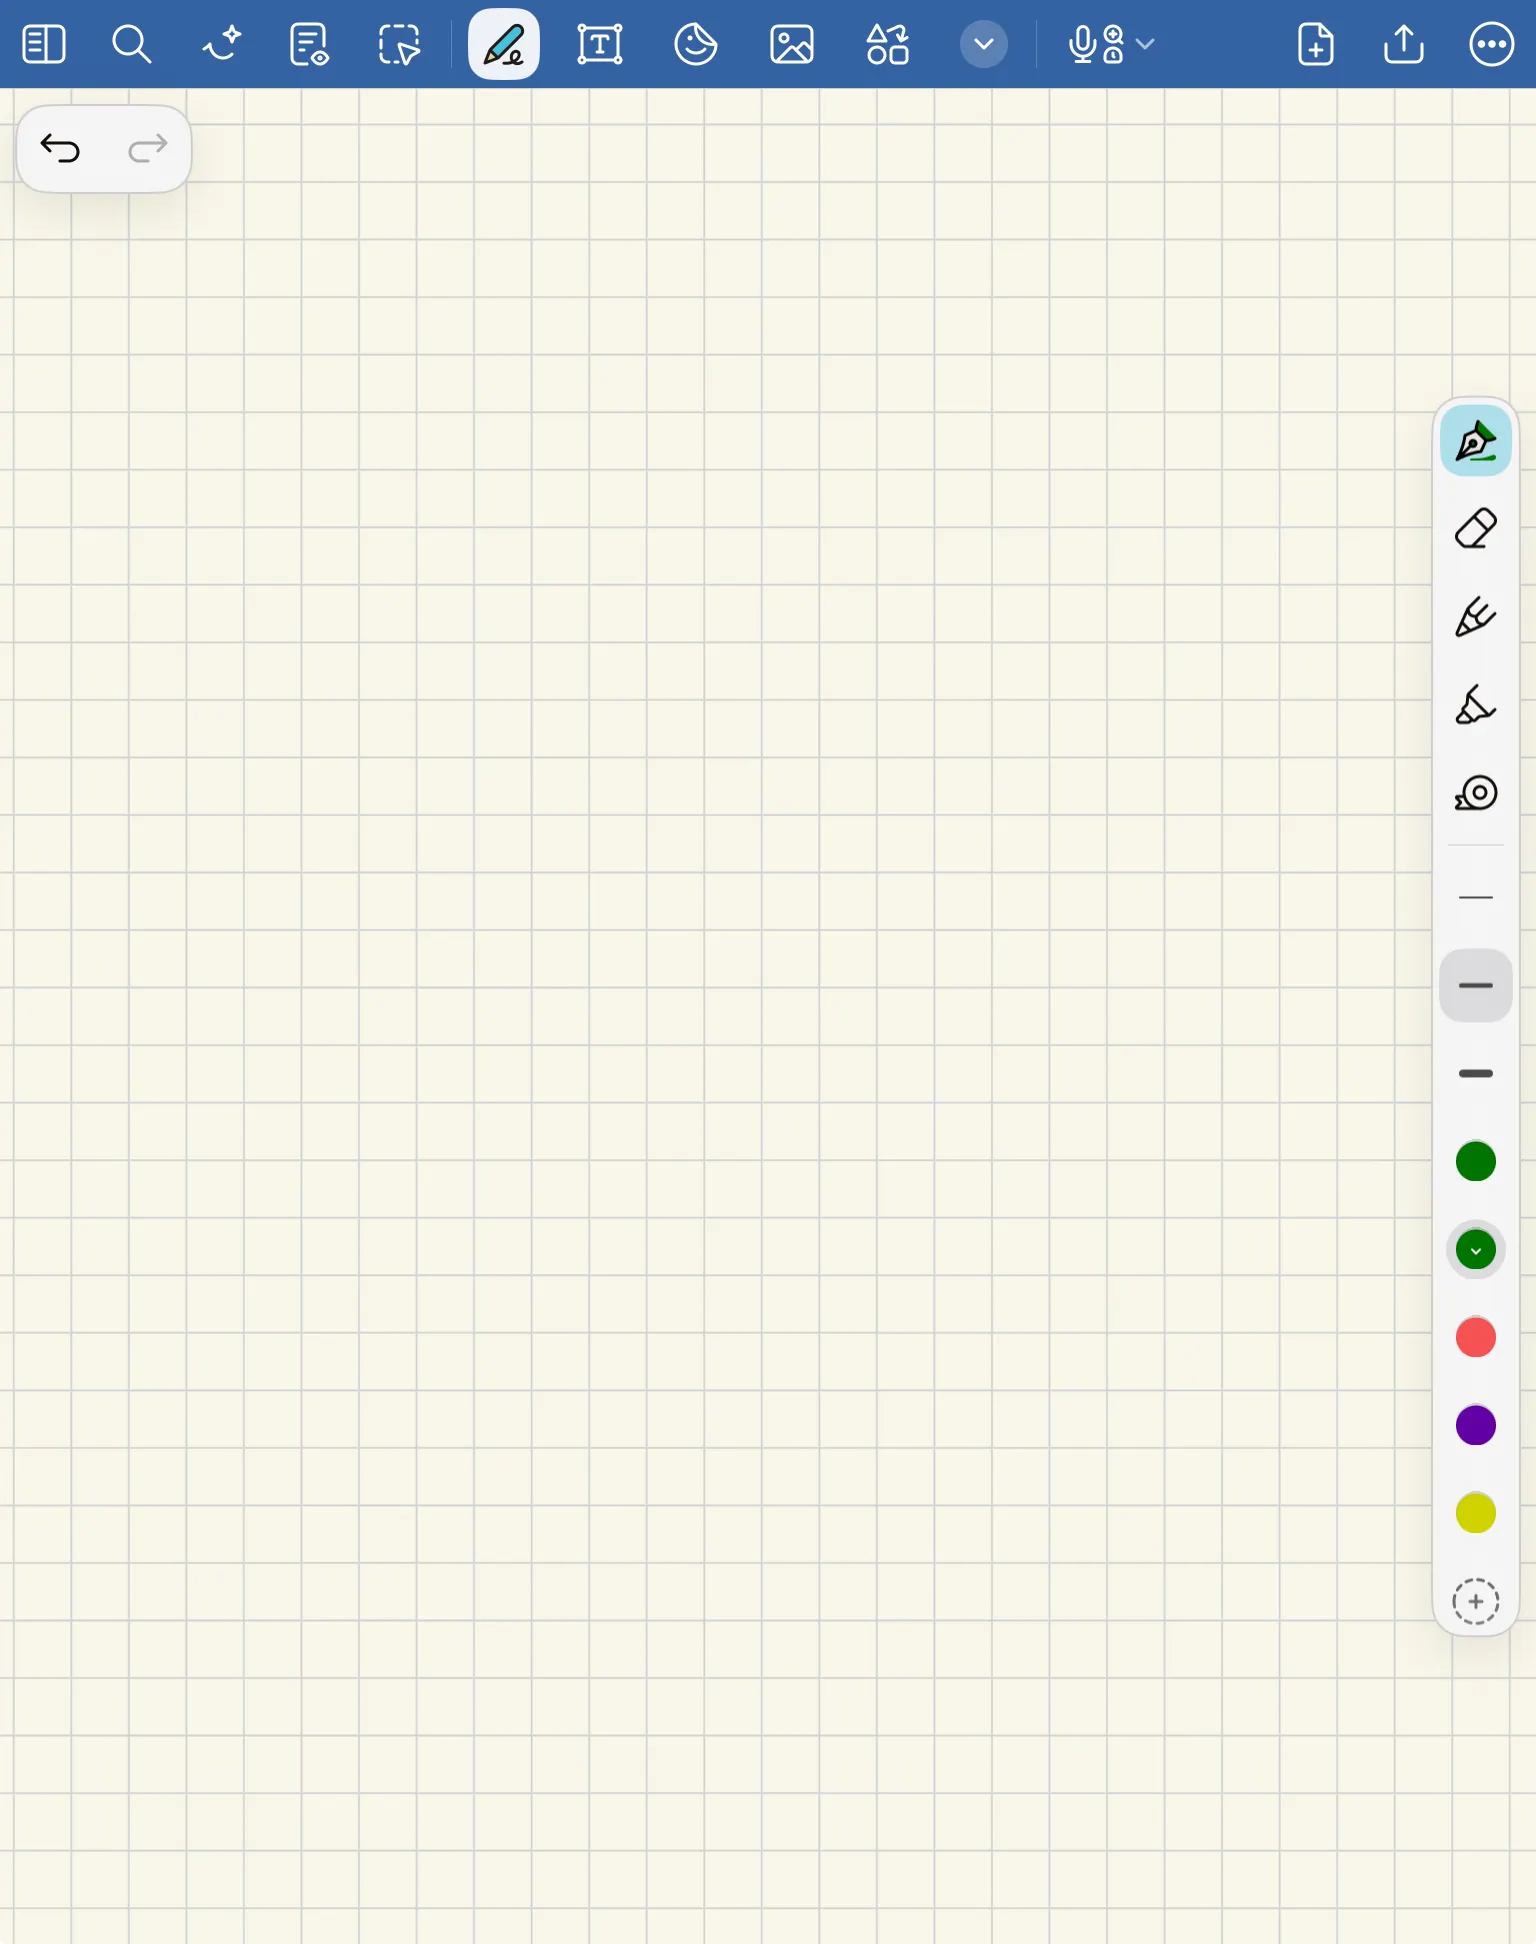Screen dimensions: 1536x1944
Task: Select the thin stroke width
Action: pyautogui.click(x=1475, y=898)
